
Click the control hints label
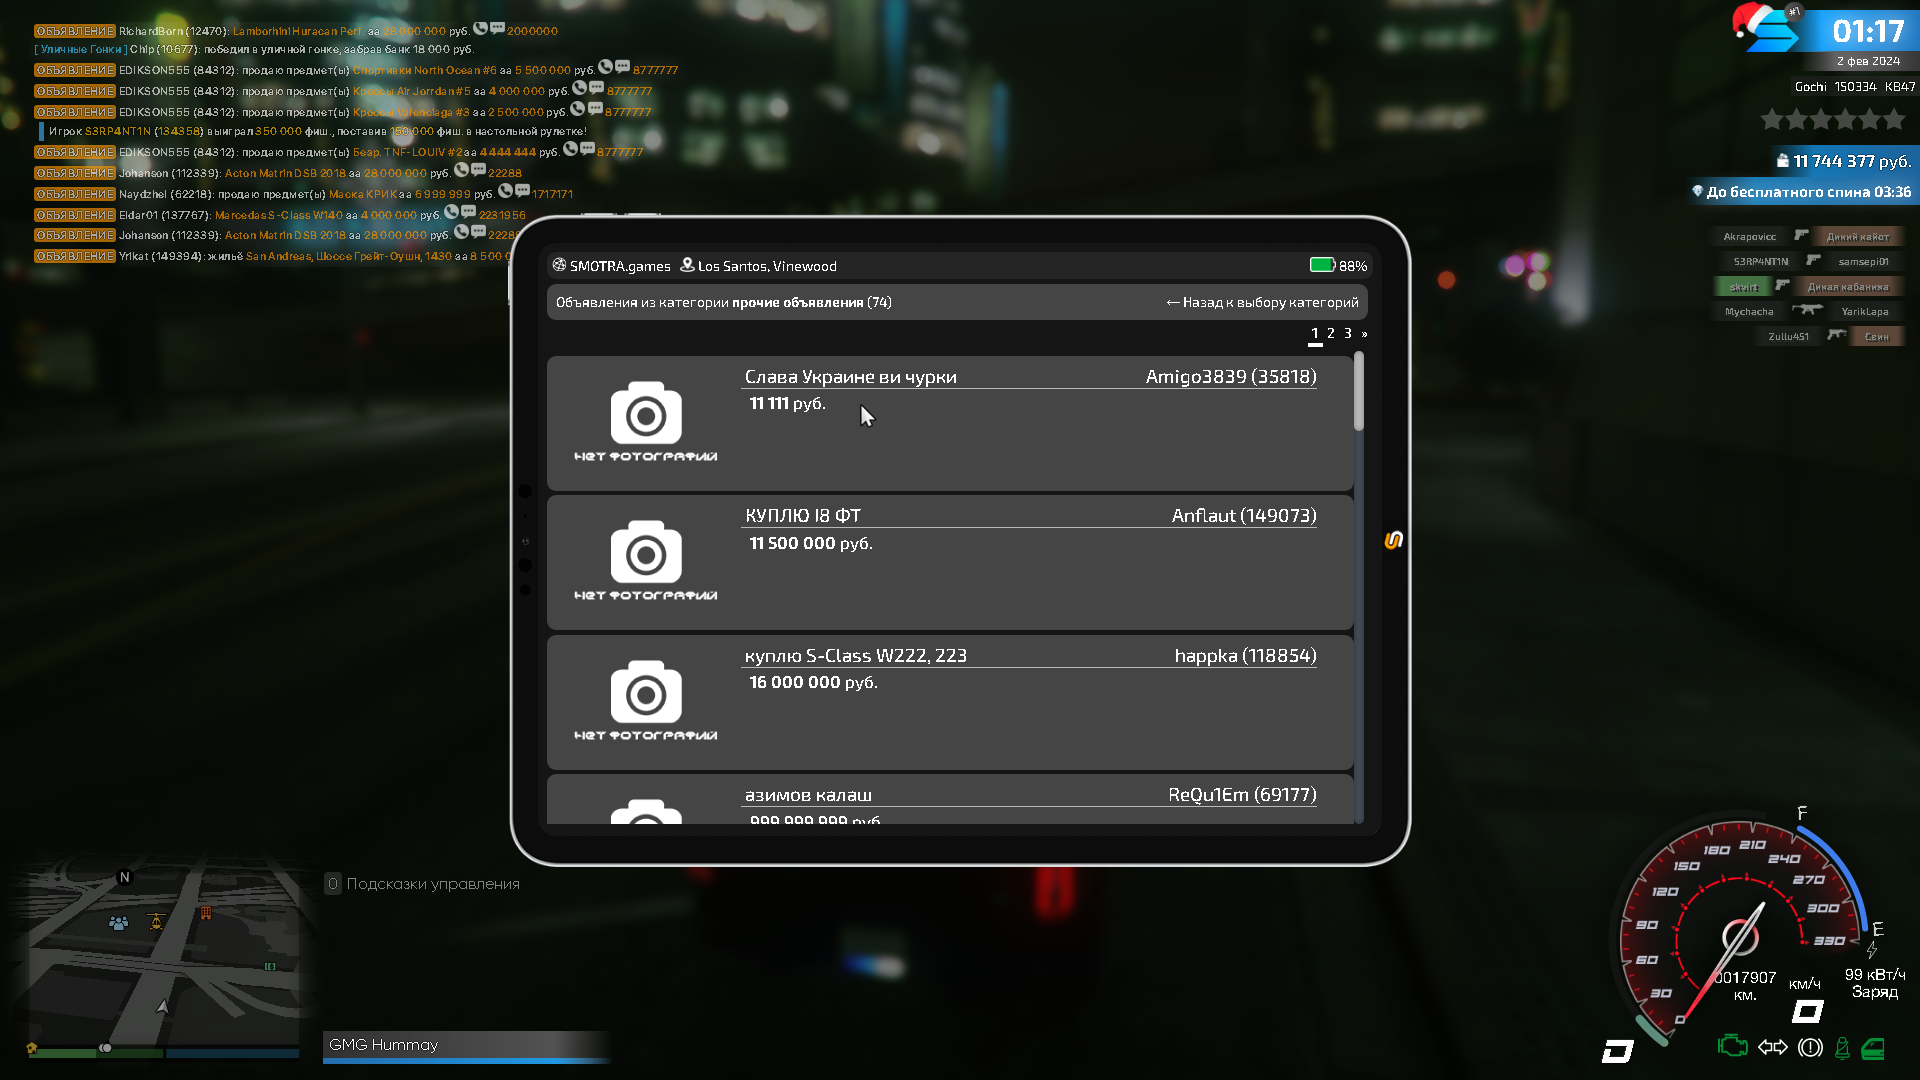pos(432,884)
